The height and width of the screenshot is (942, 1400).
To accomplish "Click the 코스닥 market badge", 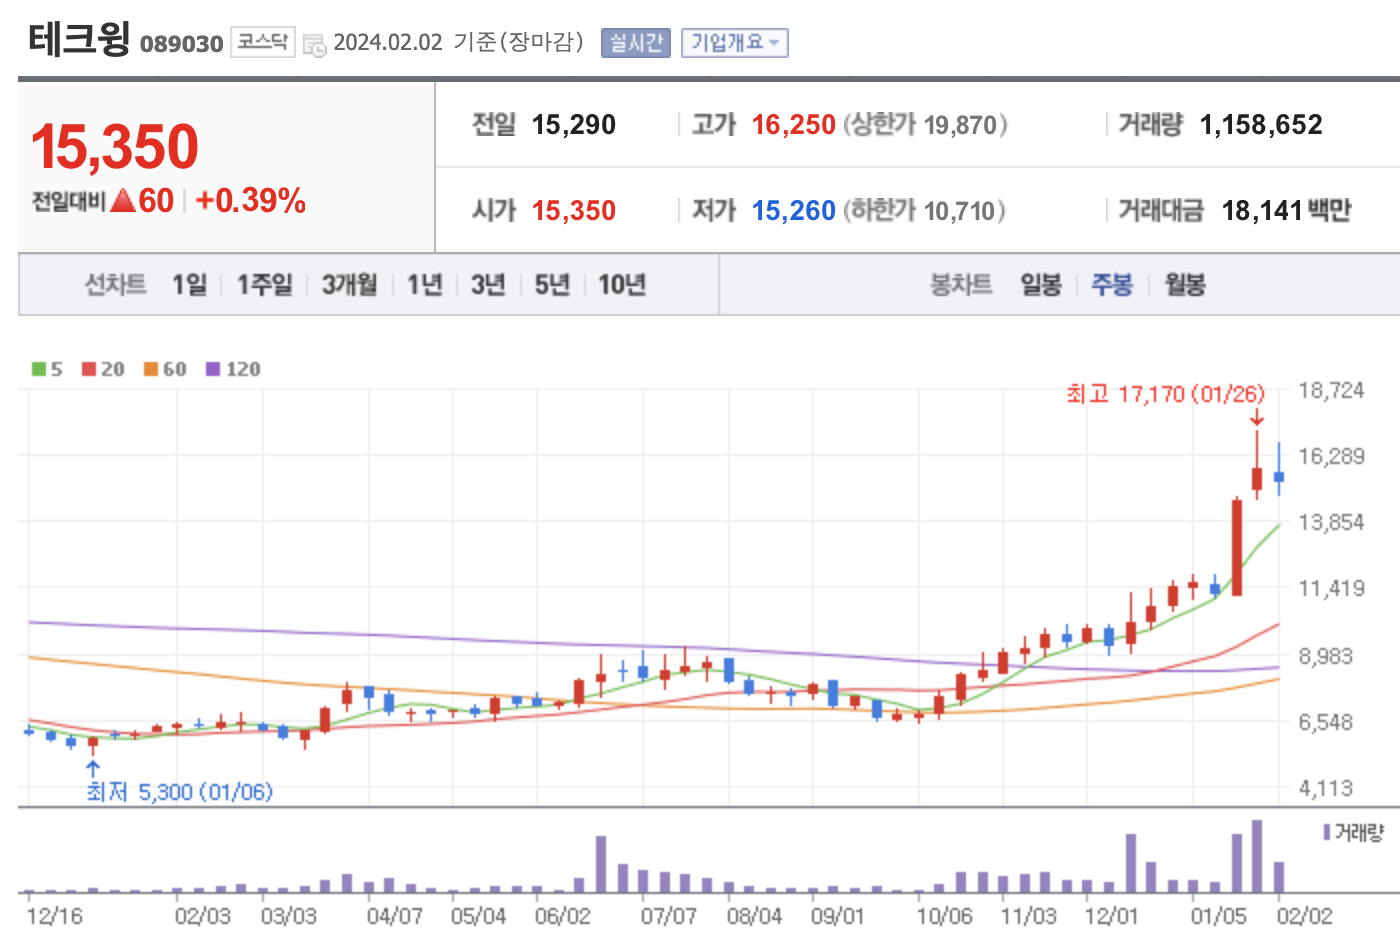I will coord(263,42).
